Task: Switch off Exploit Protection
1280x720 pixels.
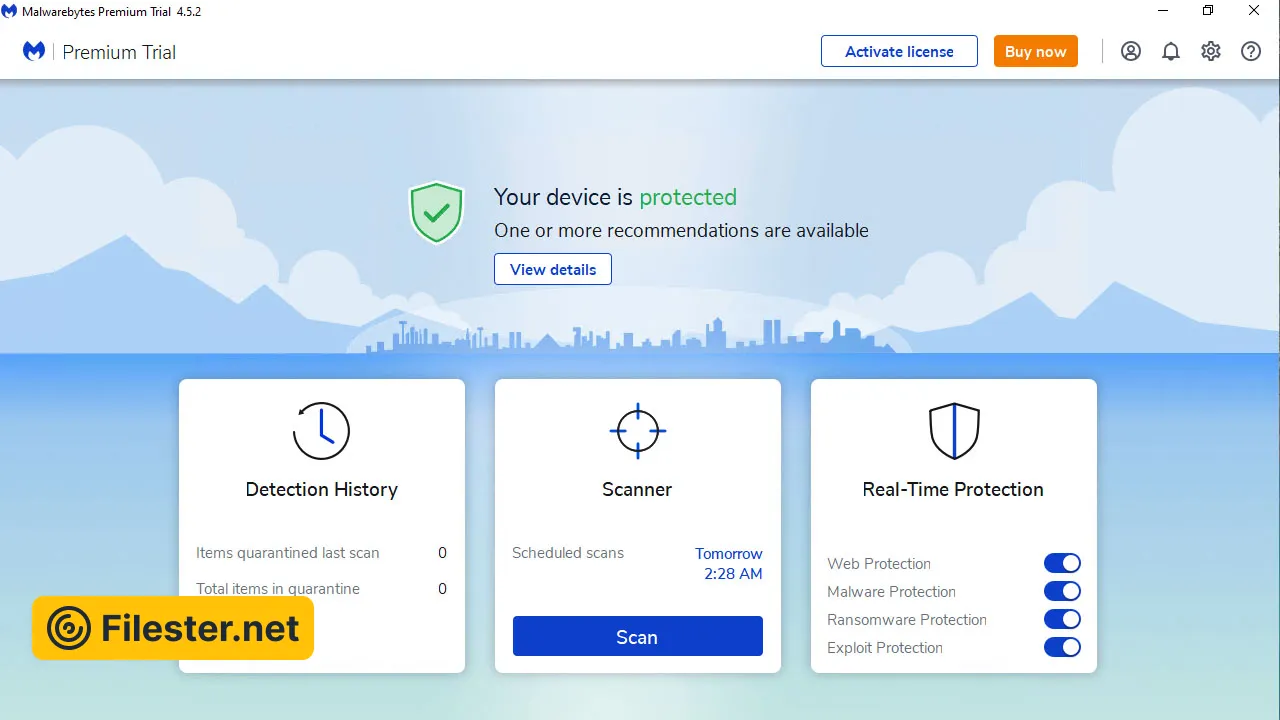Action: click(1062, 648)
